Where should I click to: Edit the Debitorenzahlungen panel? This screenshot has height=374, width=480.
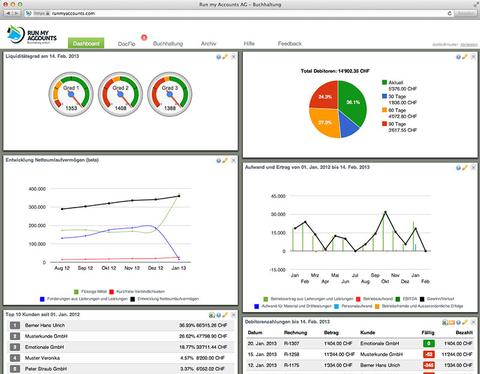(x=465, y=322)
